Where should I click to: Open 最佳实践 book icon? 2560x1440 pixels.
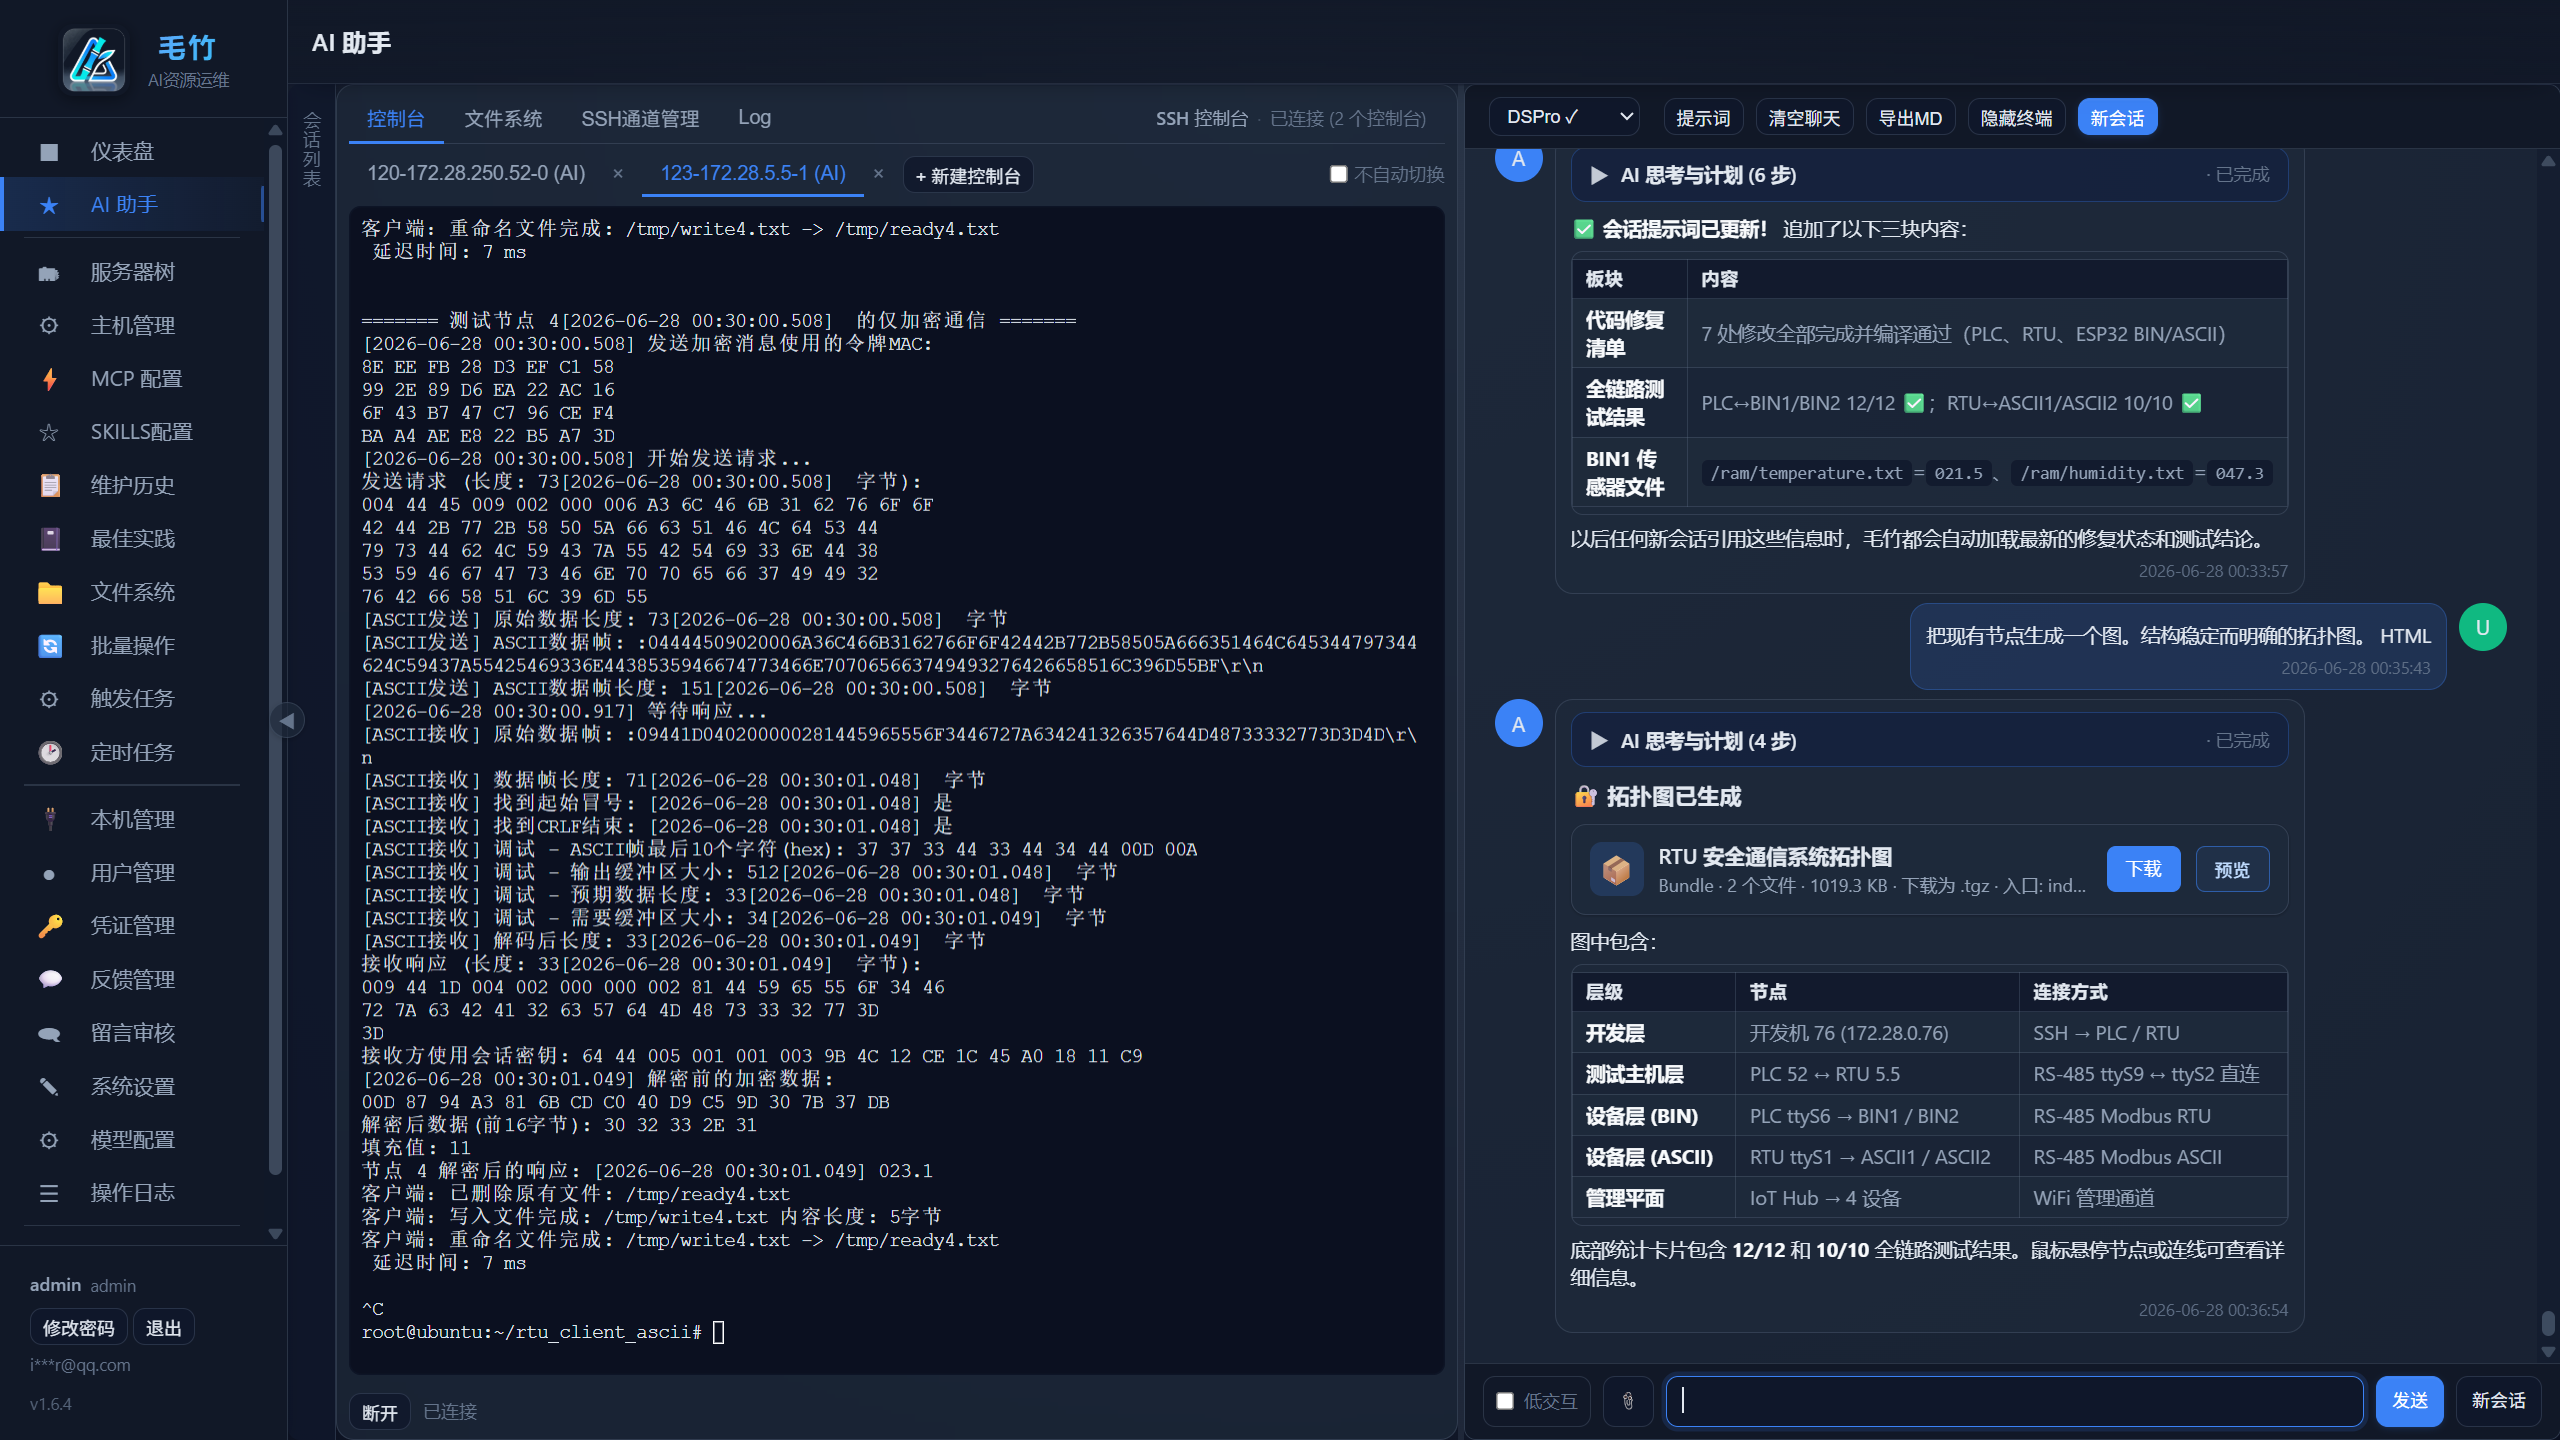click(49, 539)
